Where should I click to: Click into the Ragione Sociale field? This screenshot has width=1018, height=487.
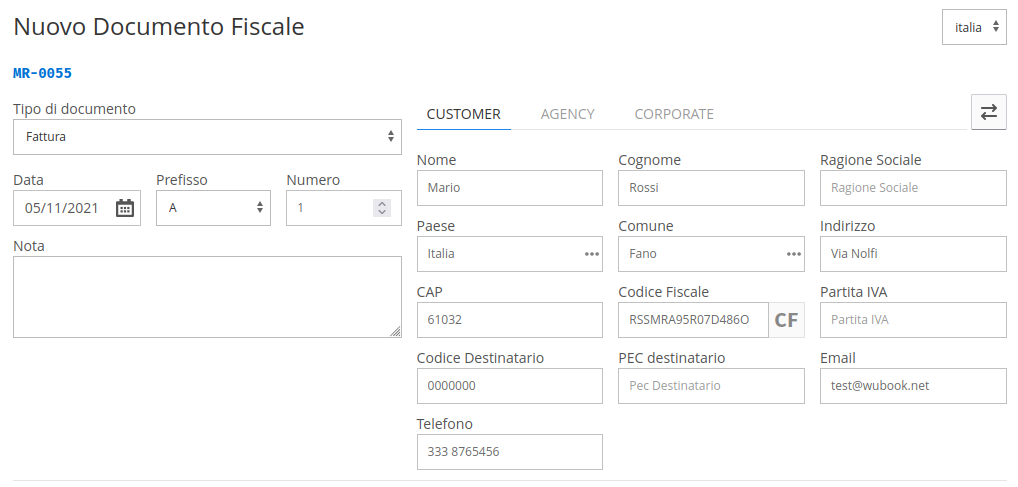tap(913, 188)
